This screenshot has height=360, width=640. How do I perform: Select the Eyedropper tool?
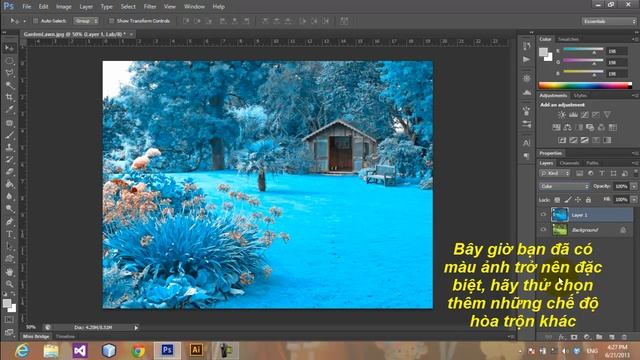(9, 110)
